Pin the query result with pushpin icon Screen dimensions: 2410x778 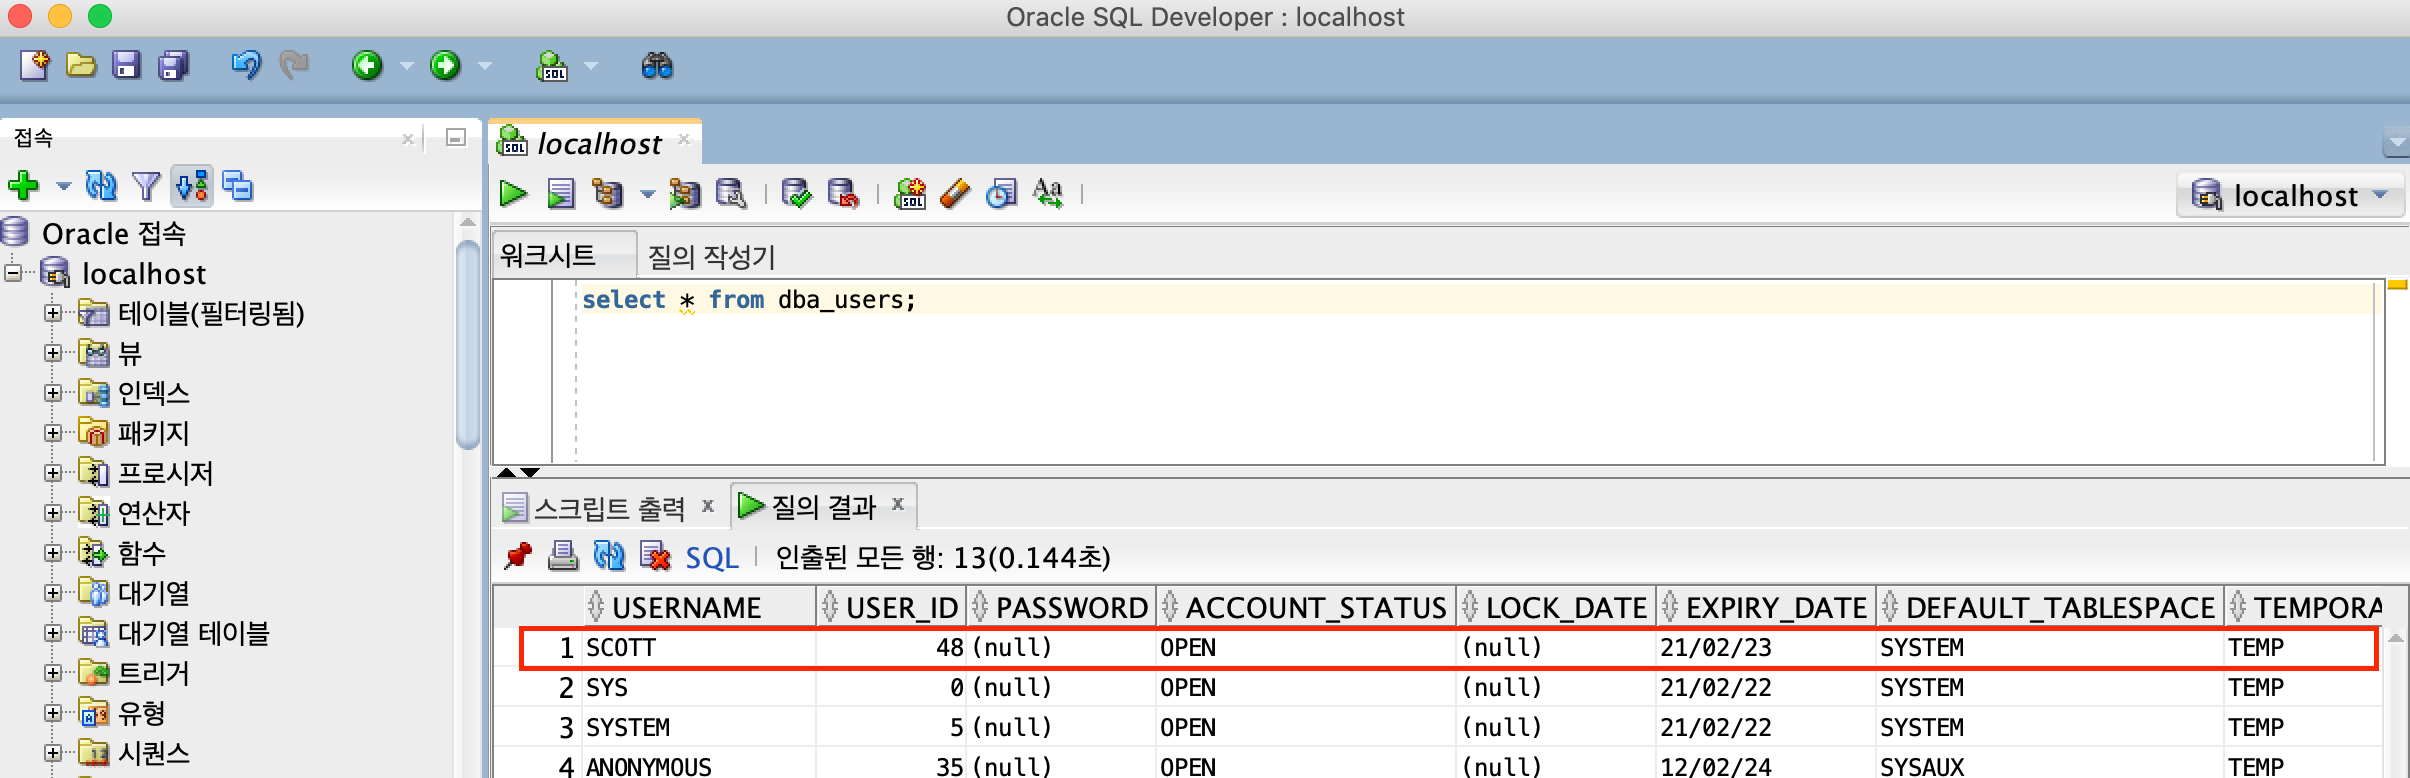pyautogui.click(x=518, y=556)
